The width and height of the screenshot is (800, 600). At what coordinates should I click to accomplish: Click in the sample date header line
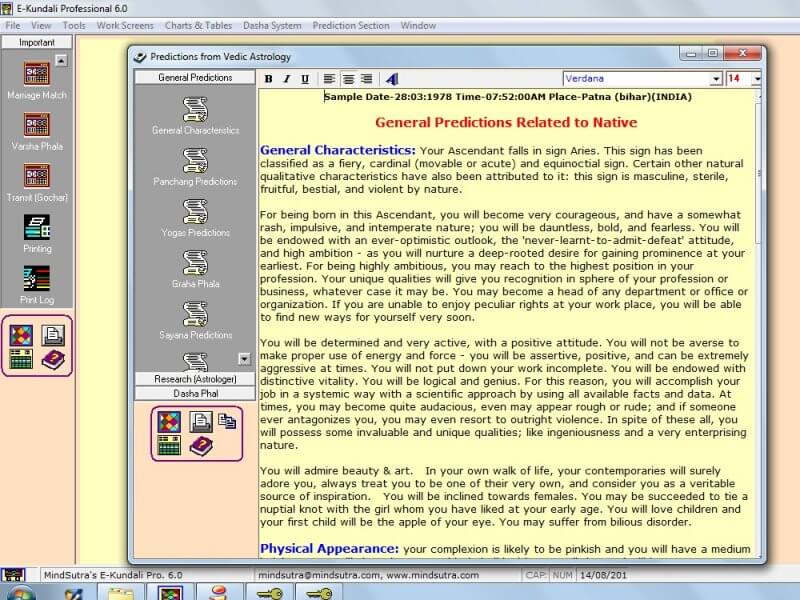508,96
